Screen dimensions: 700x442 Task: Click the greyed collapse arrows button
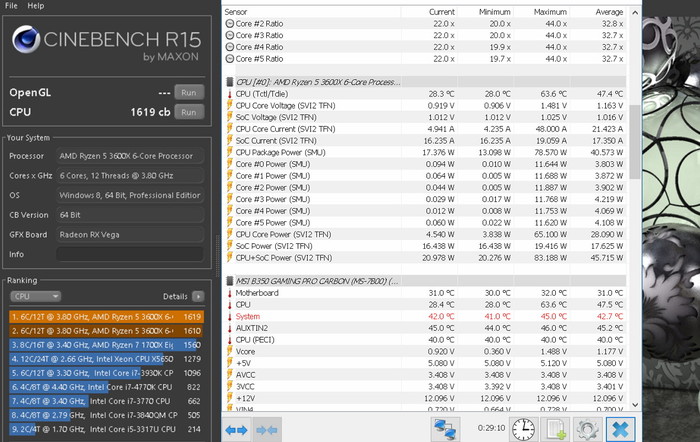tap(267, 430)
